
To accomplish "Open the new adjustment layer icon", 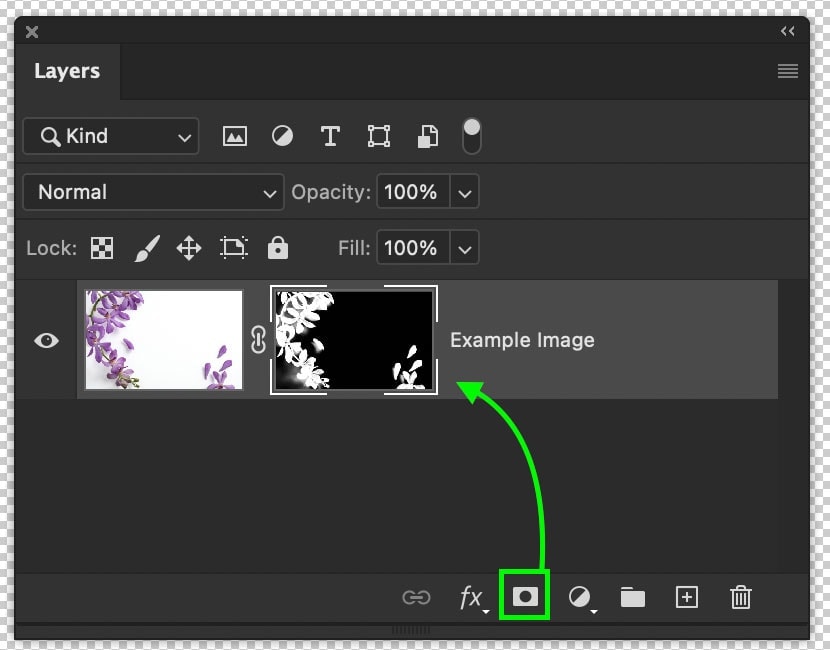I will (578, 597).
